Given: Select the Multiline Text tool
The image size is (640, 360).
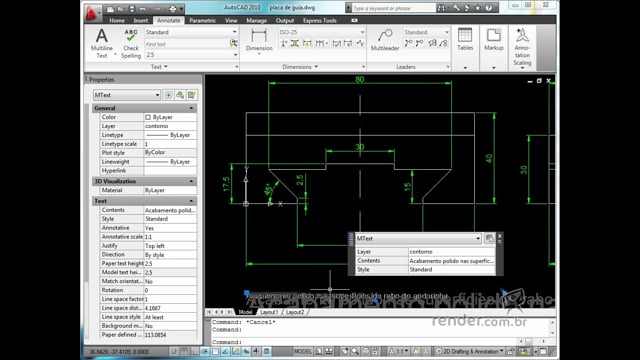Looking at the screenshot, I should tap(102, 43).
